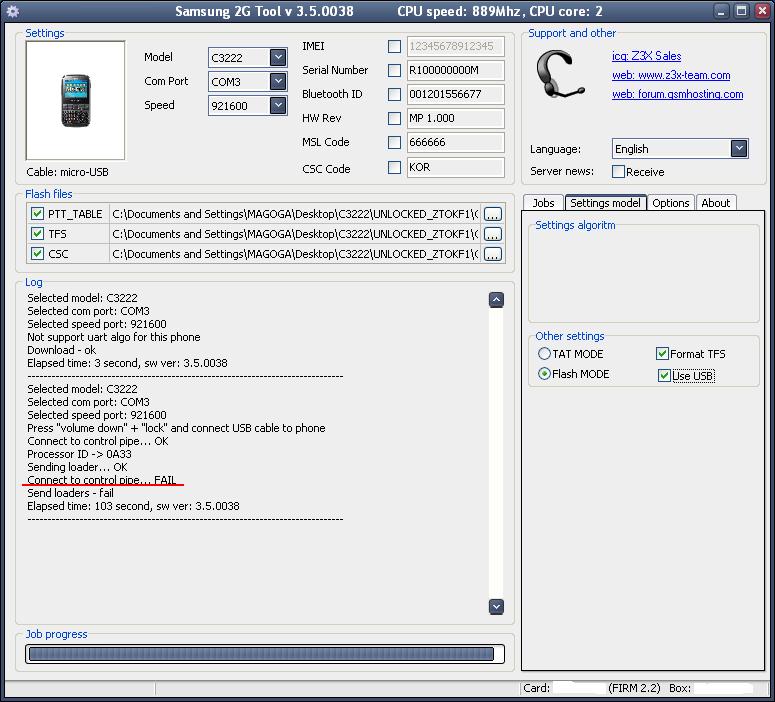The width and height of the screenshot is (775, 702).
Task: Switch to the Jobs tab
Action: pyautogui.click(x=543, y=203)
